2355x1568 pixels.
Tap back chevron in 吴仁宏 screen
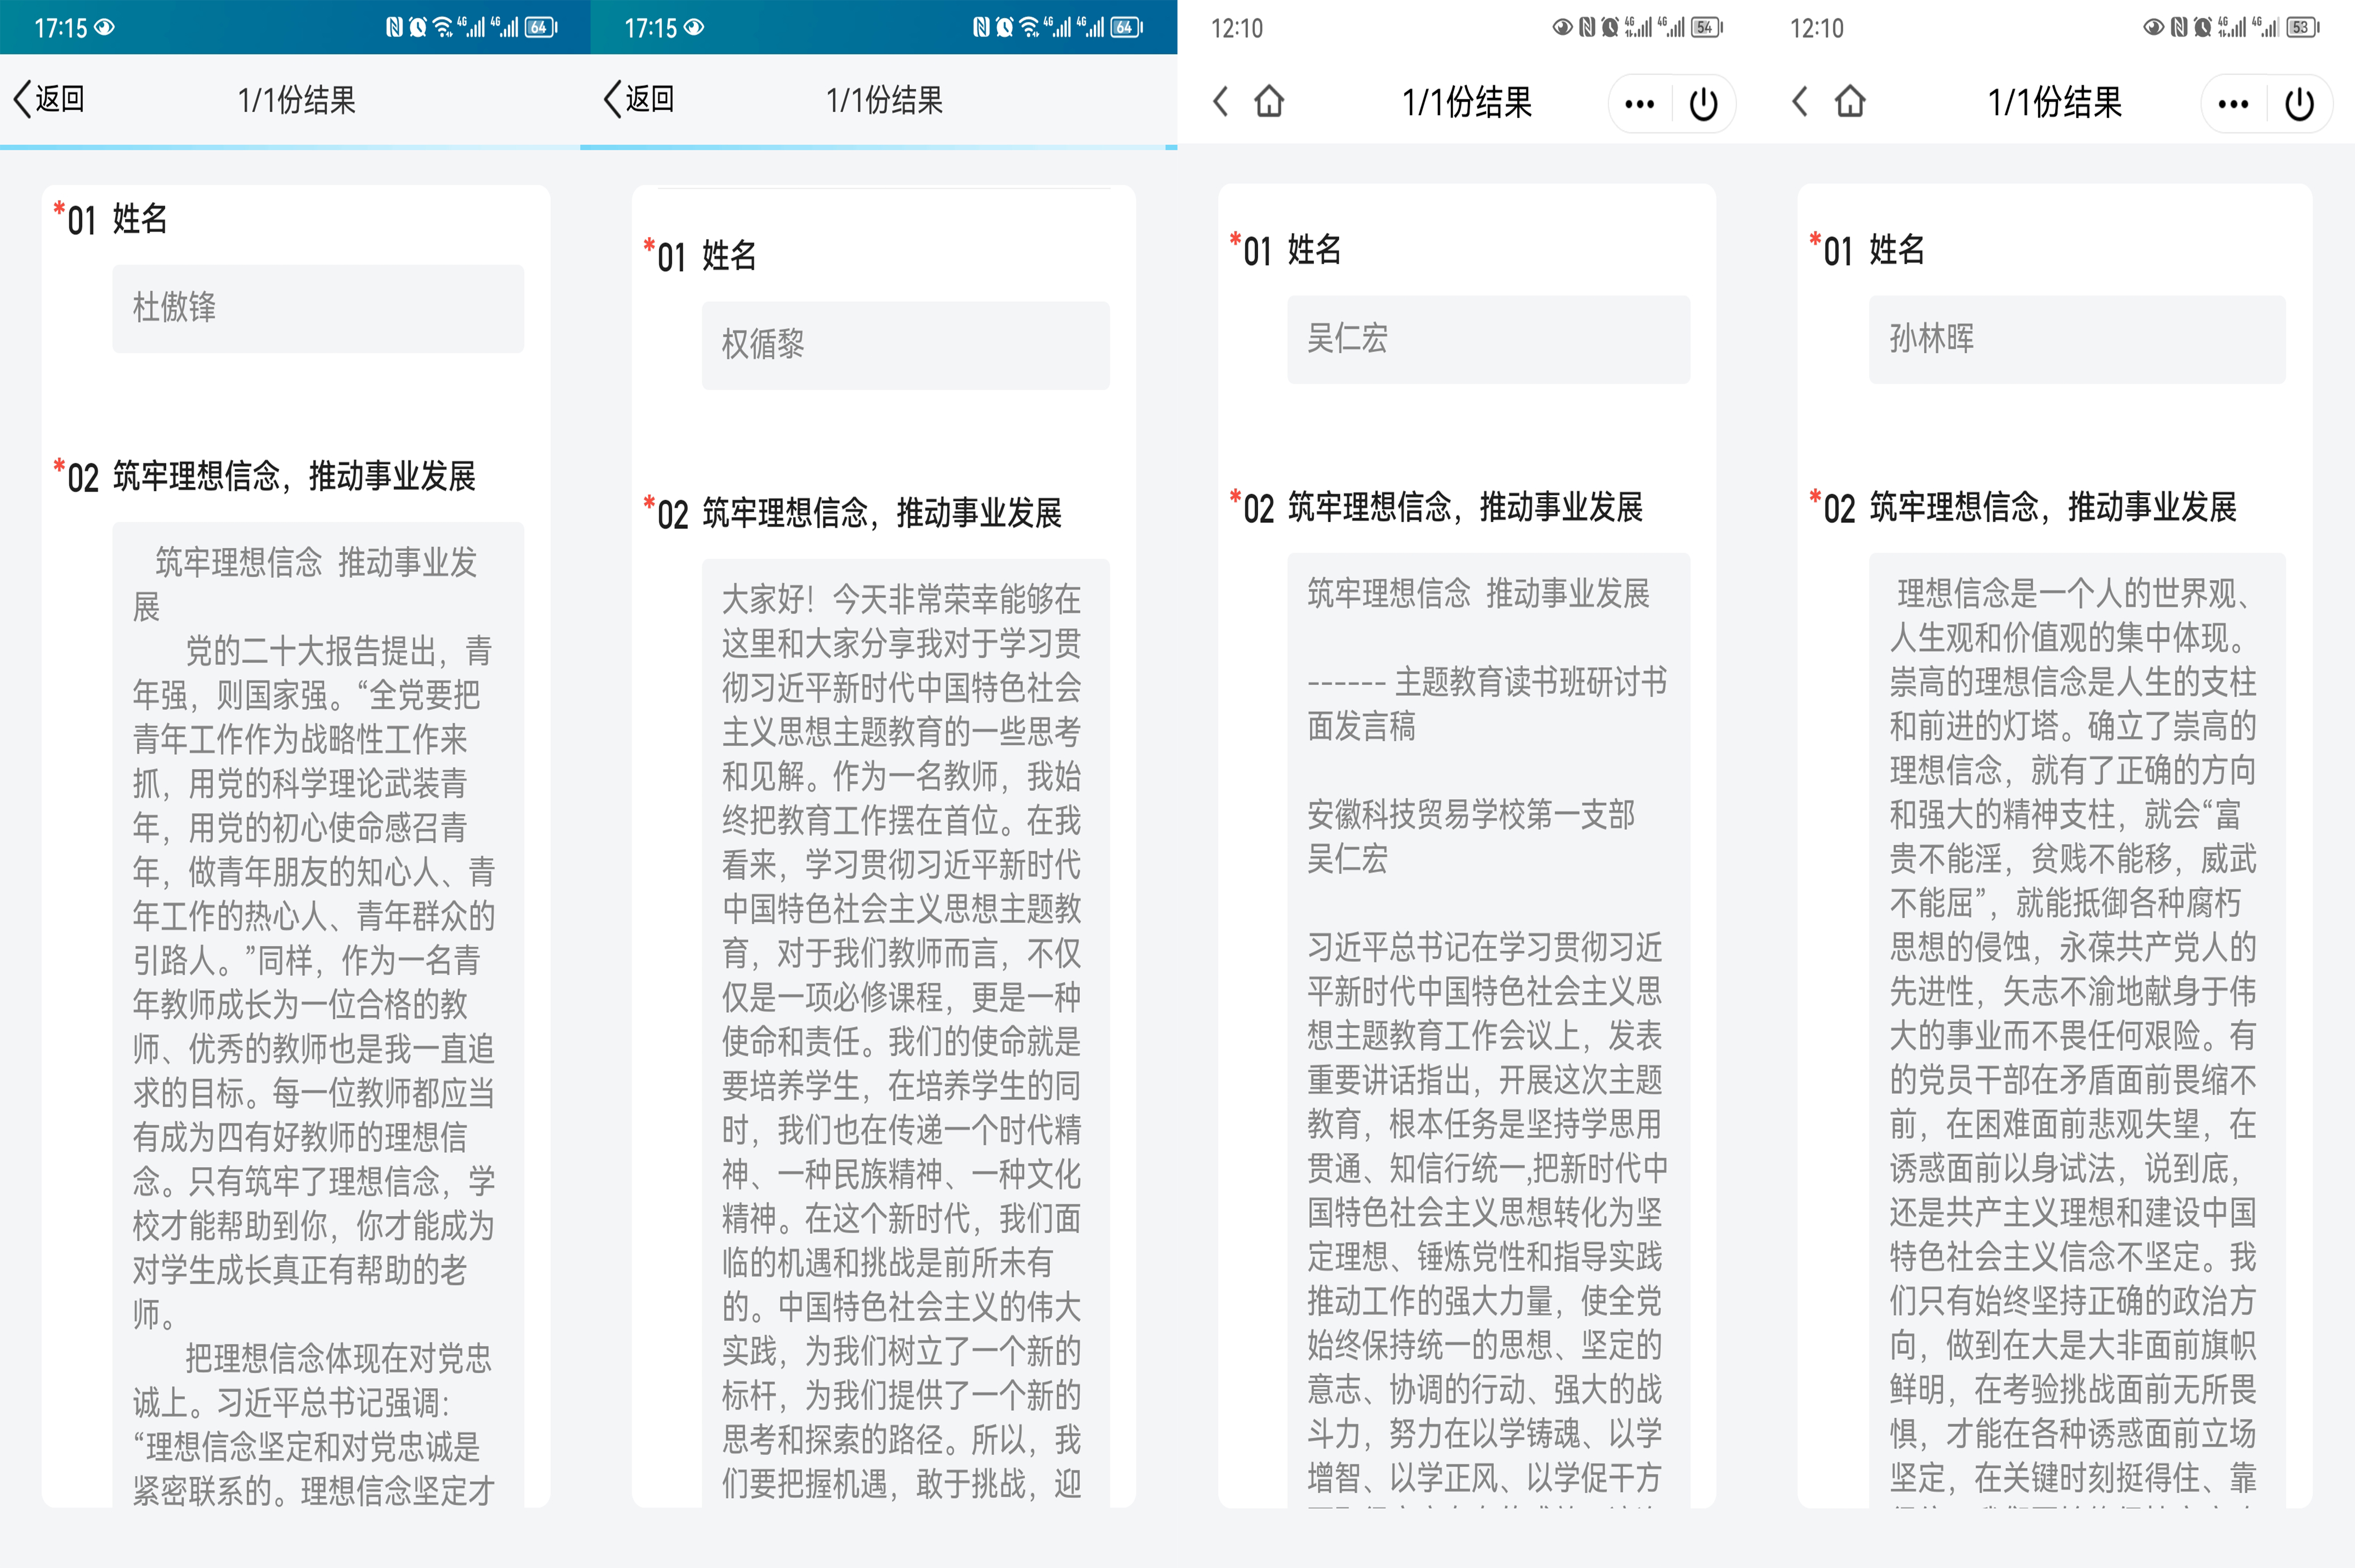1221,102
